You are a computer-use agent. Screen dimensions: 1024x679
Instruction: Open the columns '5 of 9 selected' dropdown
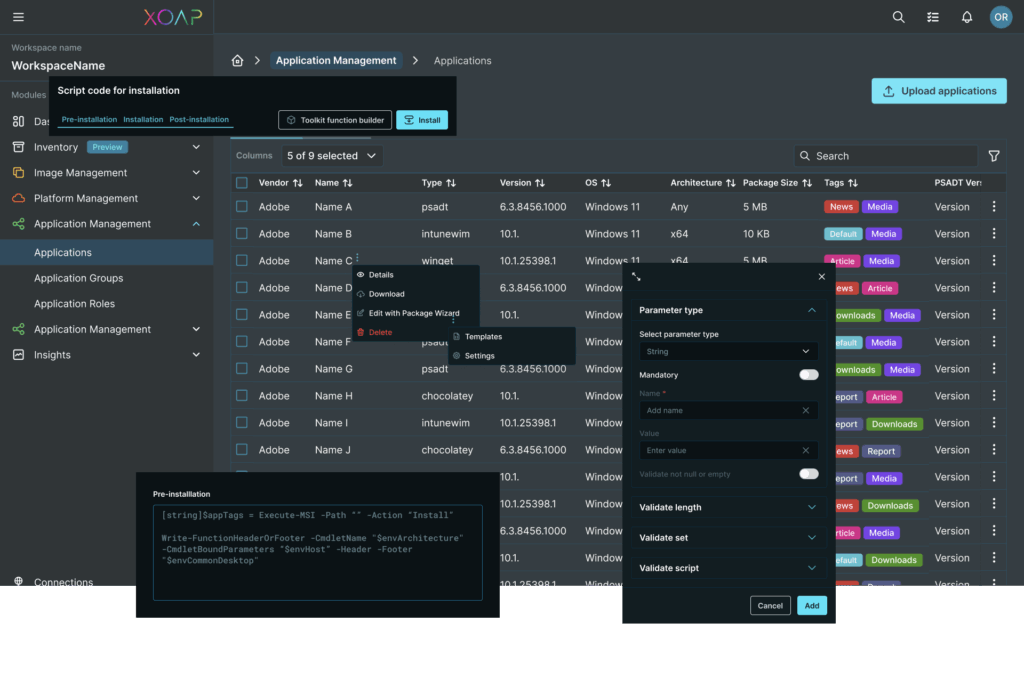coord(331,156)
